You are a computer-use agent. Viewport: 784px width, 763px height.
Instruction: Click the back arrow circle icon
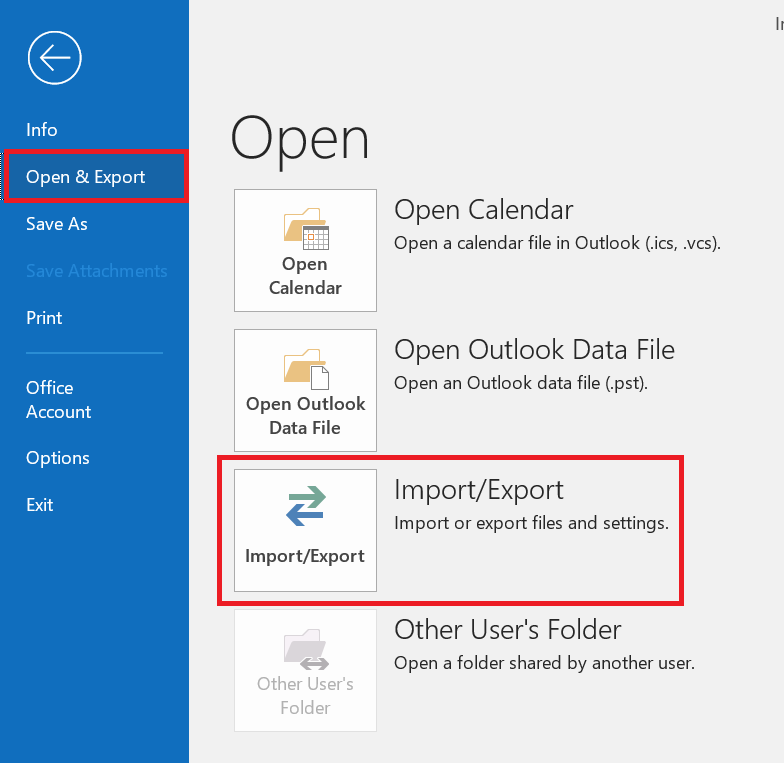54,58
